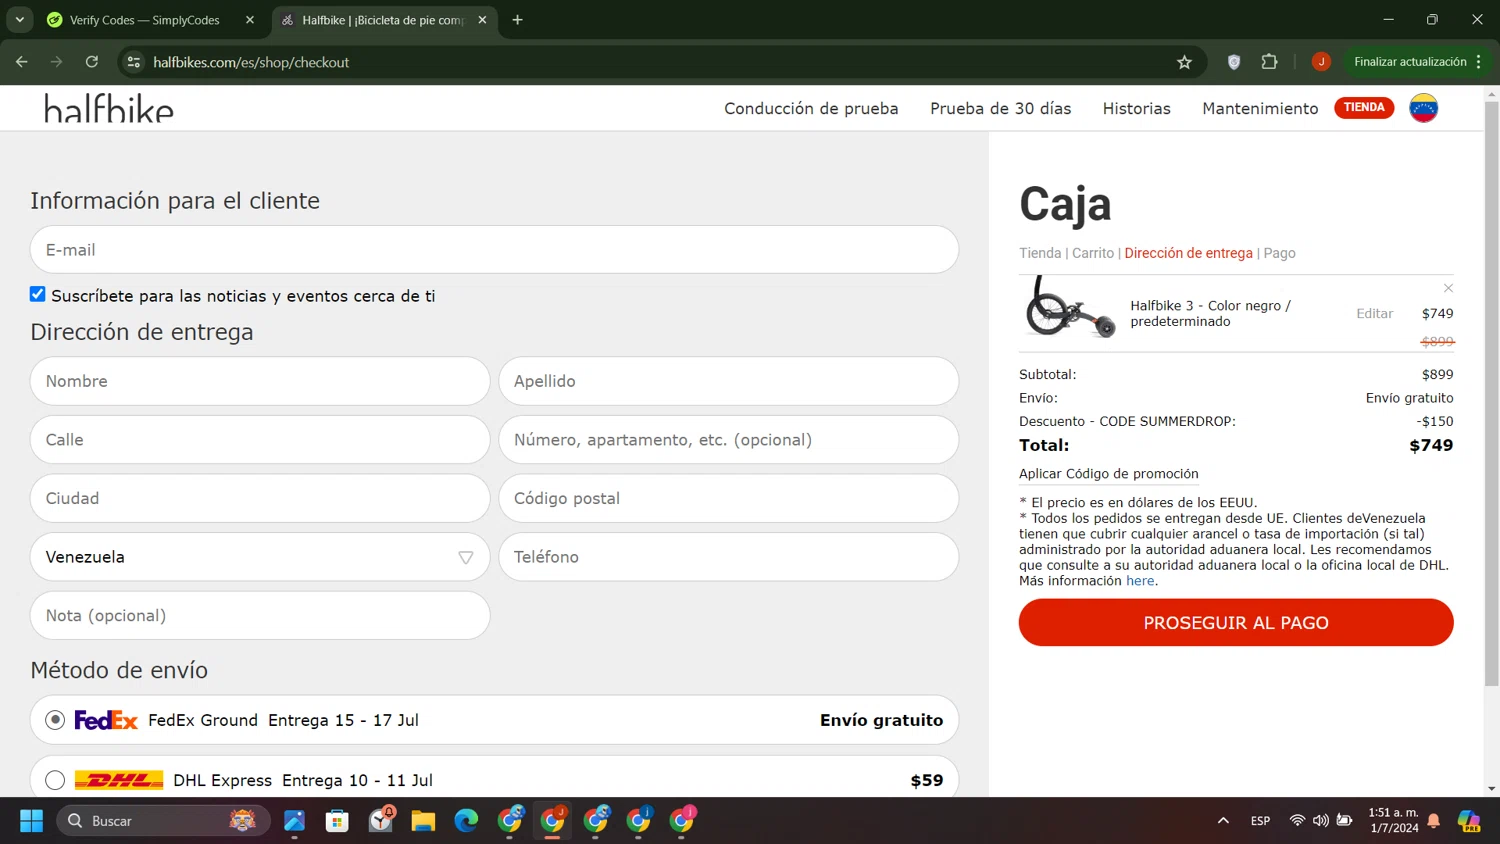Click PROSEGUIR AL PAGO button
Image resolution: width=1500 pixels, height=844 pixels.
1236,622
